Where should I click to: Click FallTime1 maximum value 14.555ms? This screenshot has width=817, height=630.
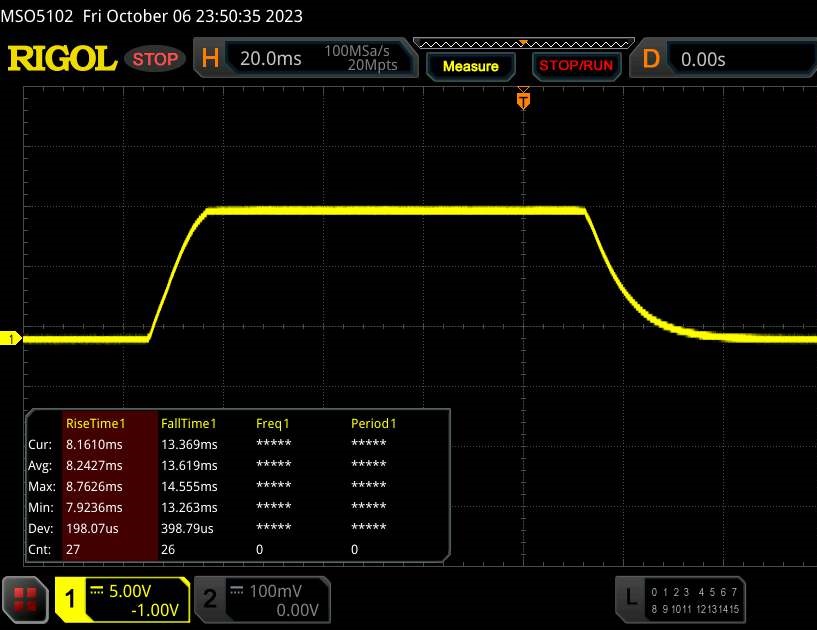[x=189, y=486]
